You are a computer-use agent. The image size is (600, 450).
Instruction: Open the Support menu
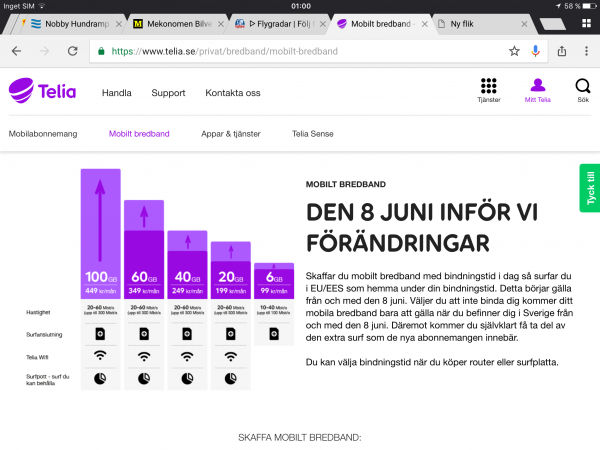click(168, 93)
